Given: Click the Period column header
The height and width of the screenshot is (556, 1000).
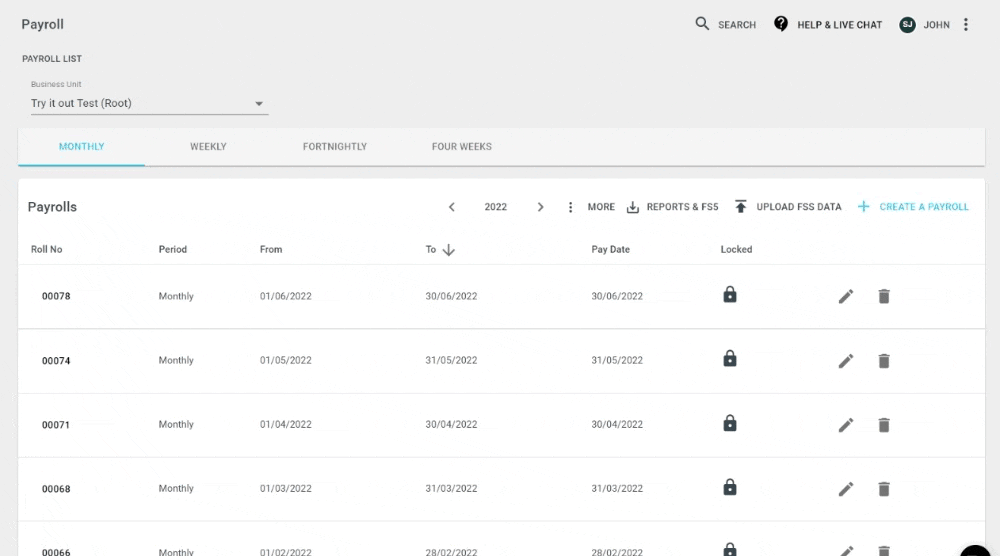Looking at the screenshot, I should coord(173,249).
